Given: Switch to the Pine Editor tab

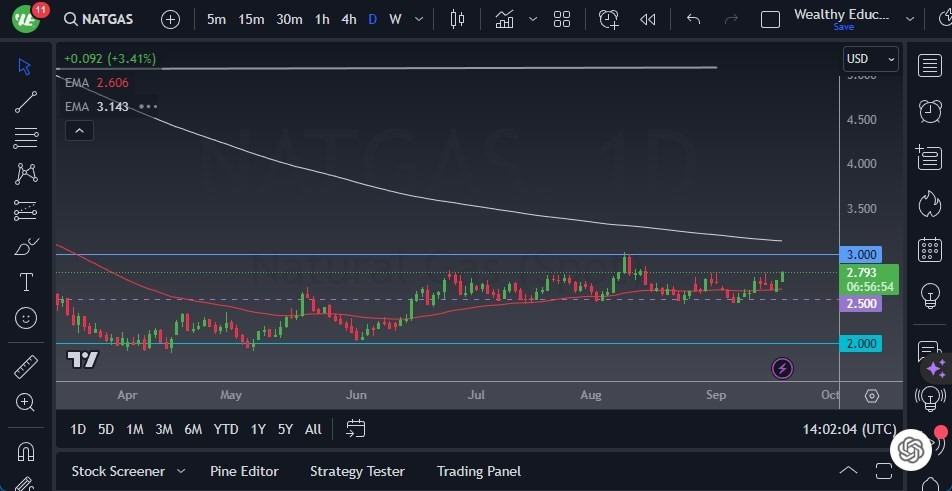Looking at the screenshot, I should point(244,471).
